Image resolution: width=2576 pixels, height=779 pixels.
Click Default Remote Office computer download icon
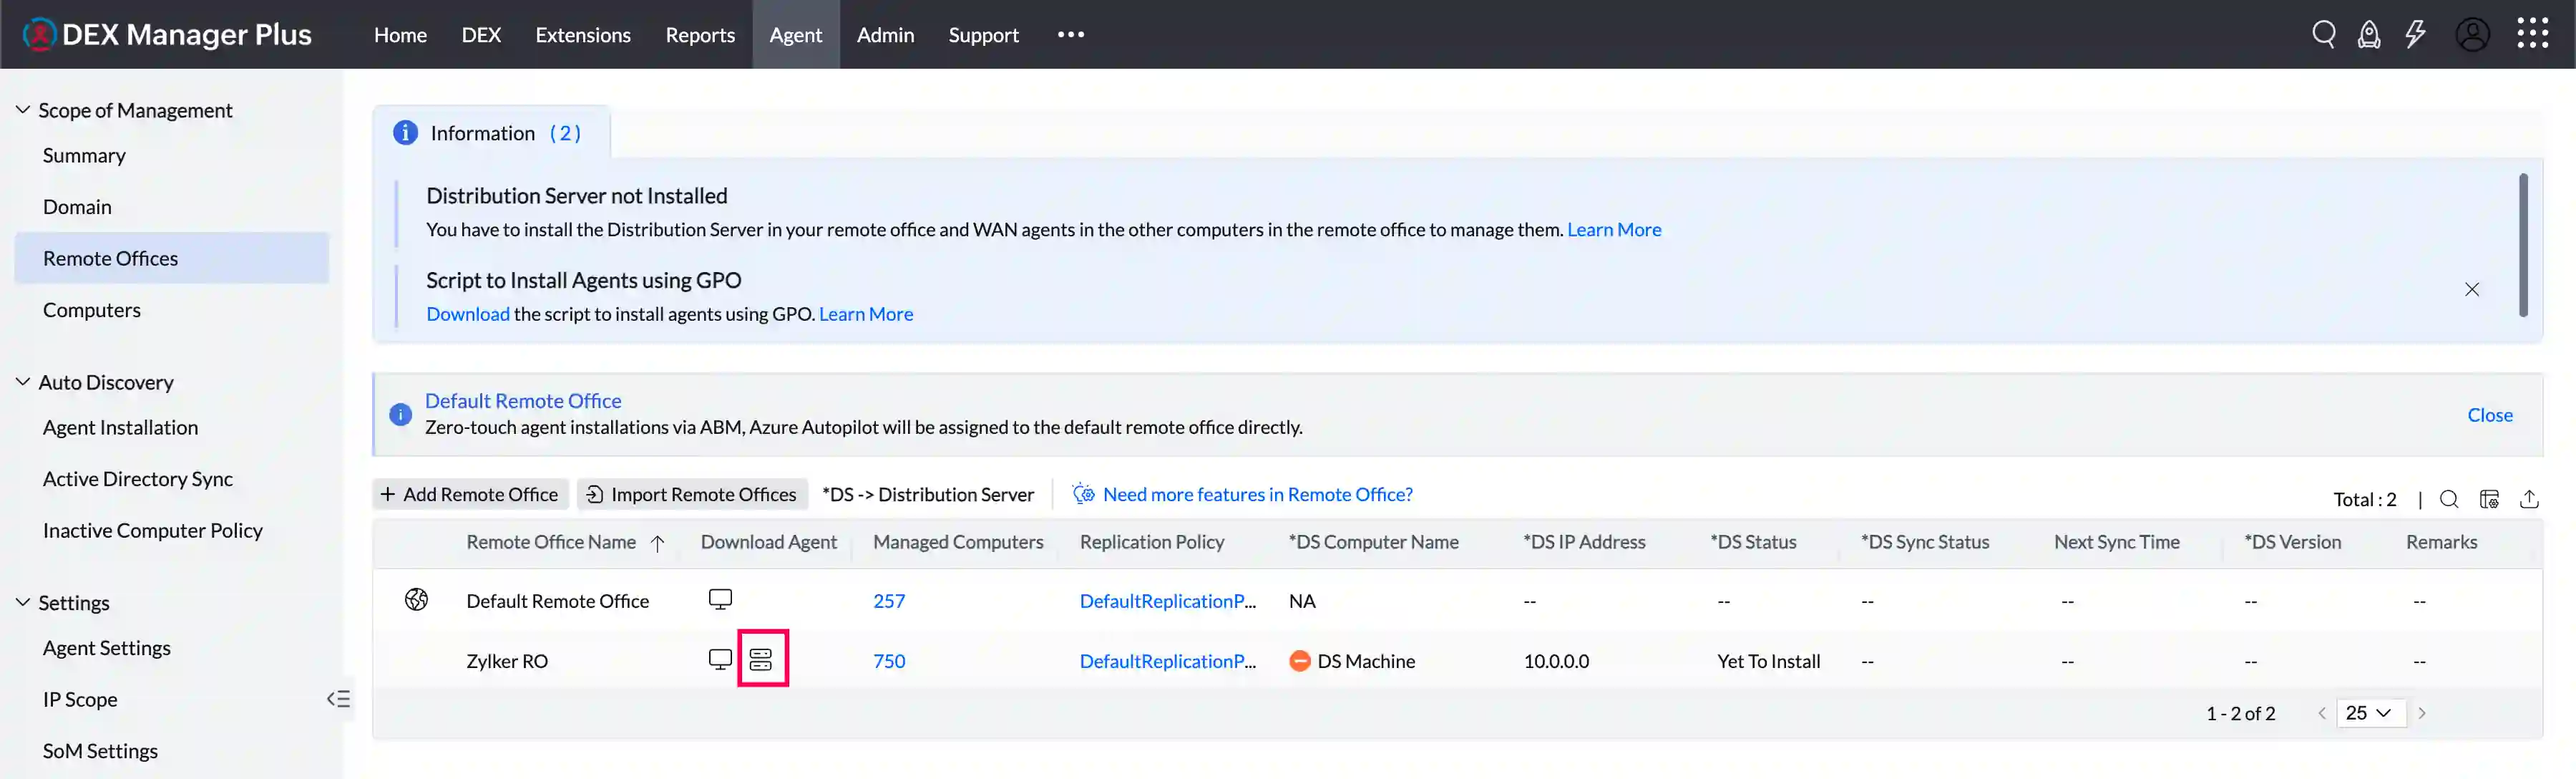point(720,600)
